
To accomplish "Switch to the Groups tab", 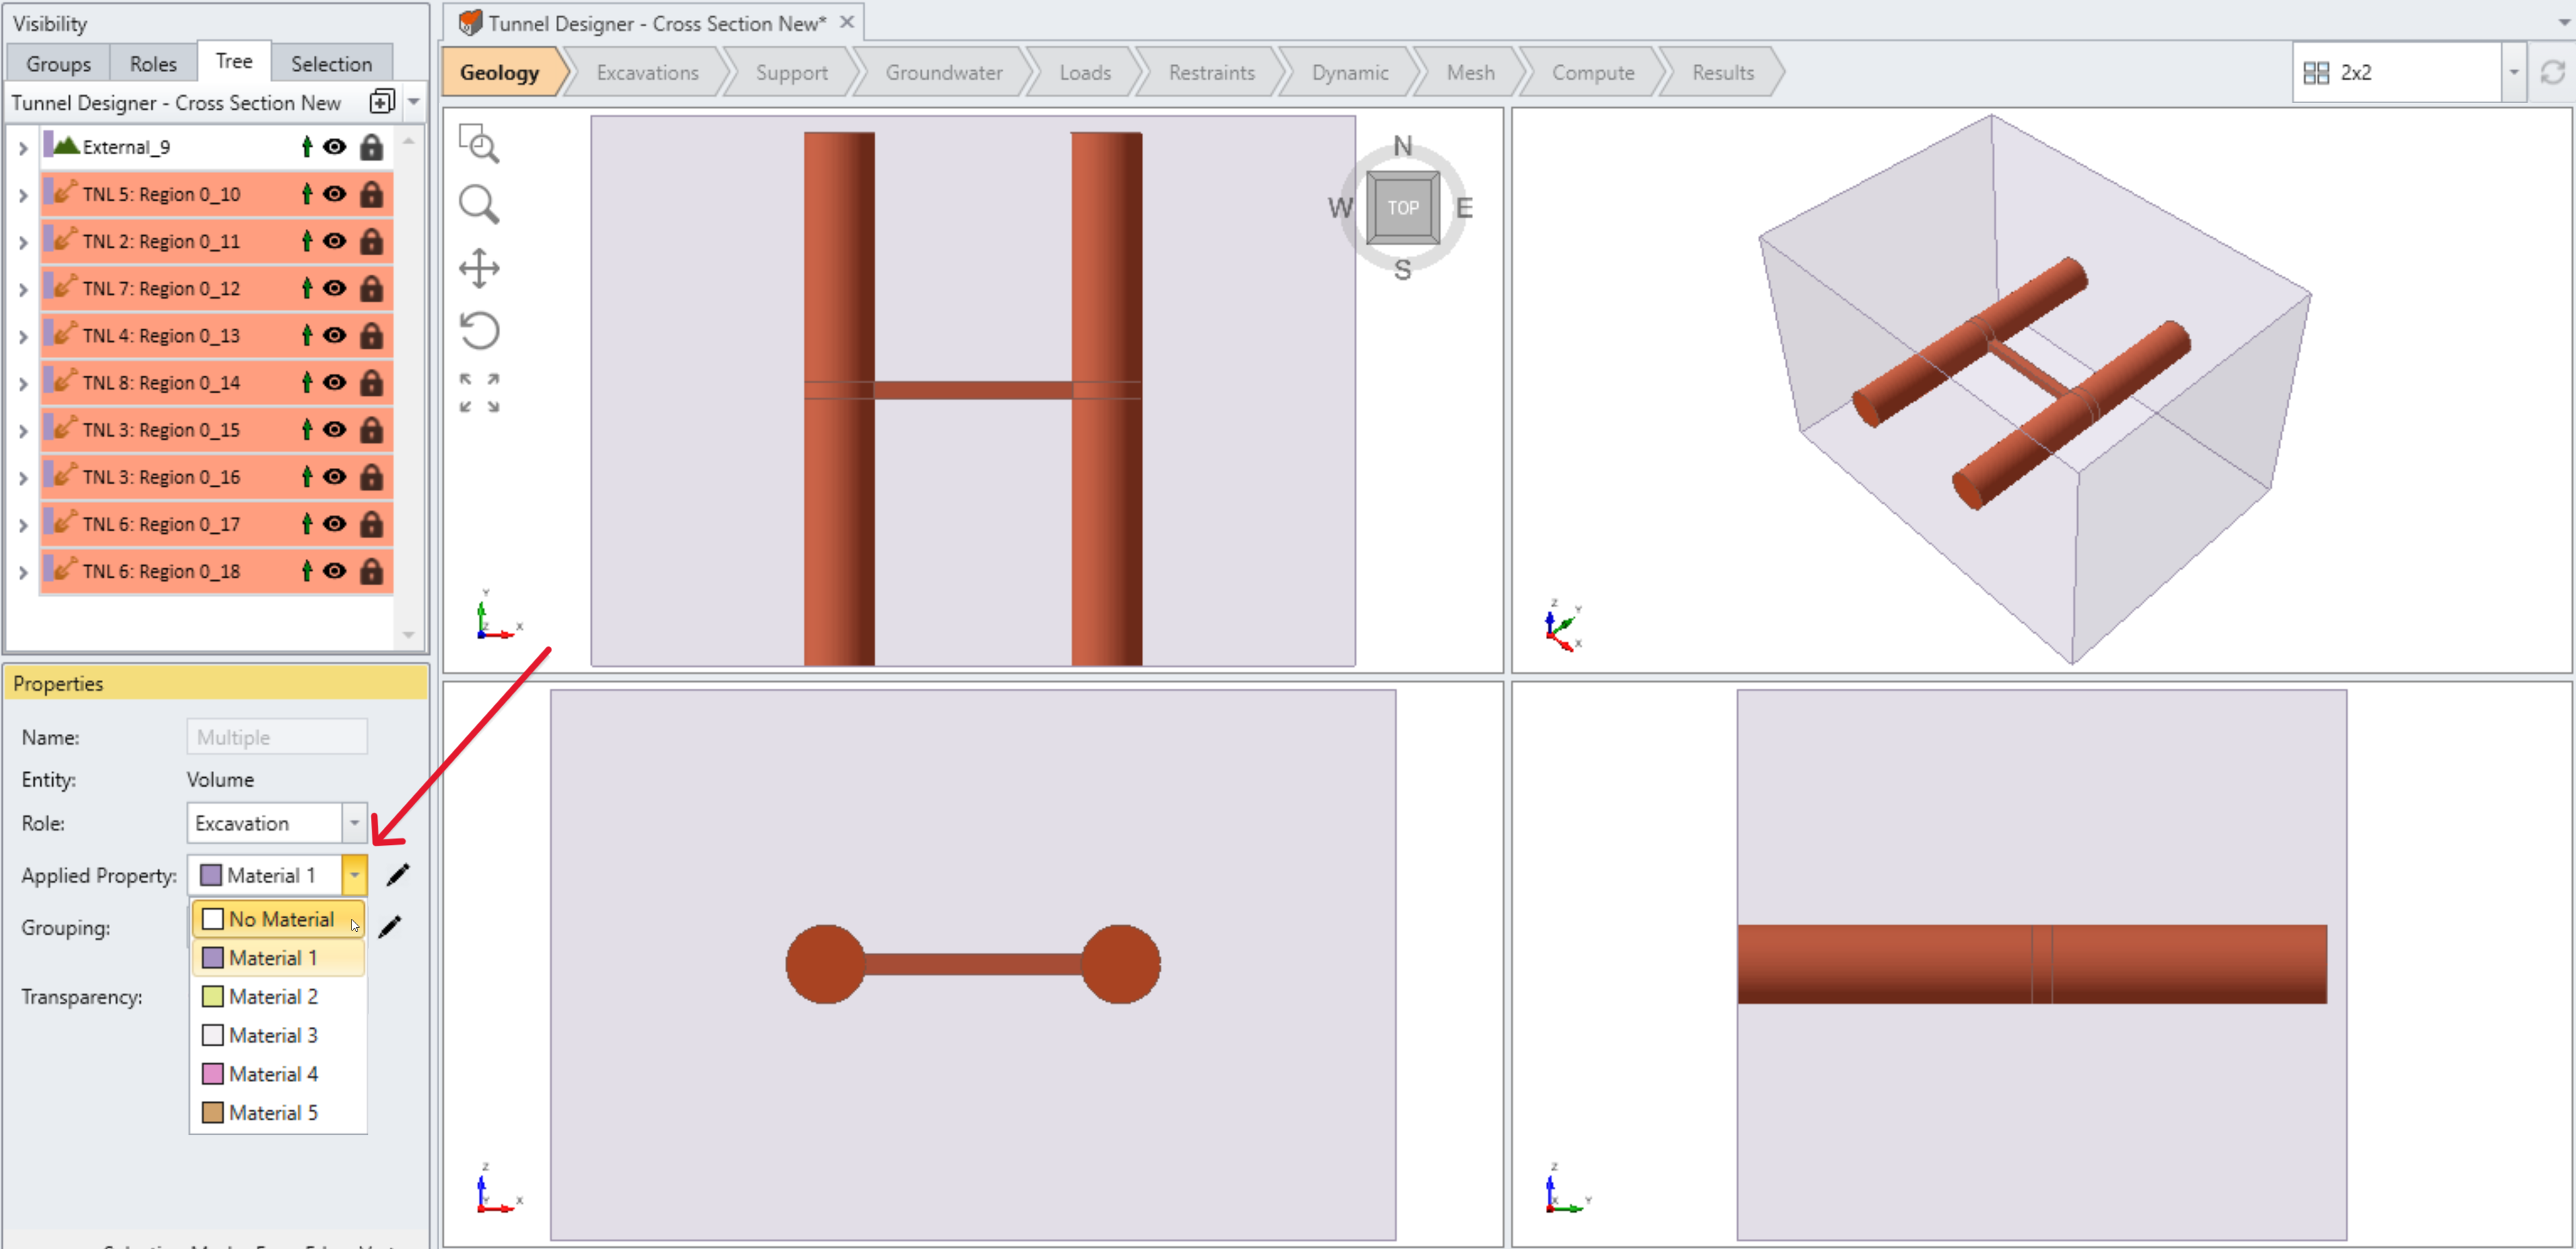I will pyautogui.click(x=58, y=63).
